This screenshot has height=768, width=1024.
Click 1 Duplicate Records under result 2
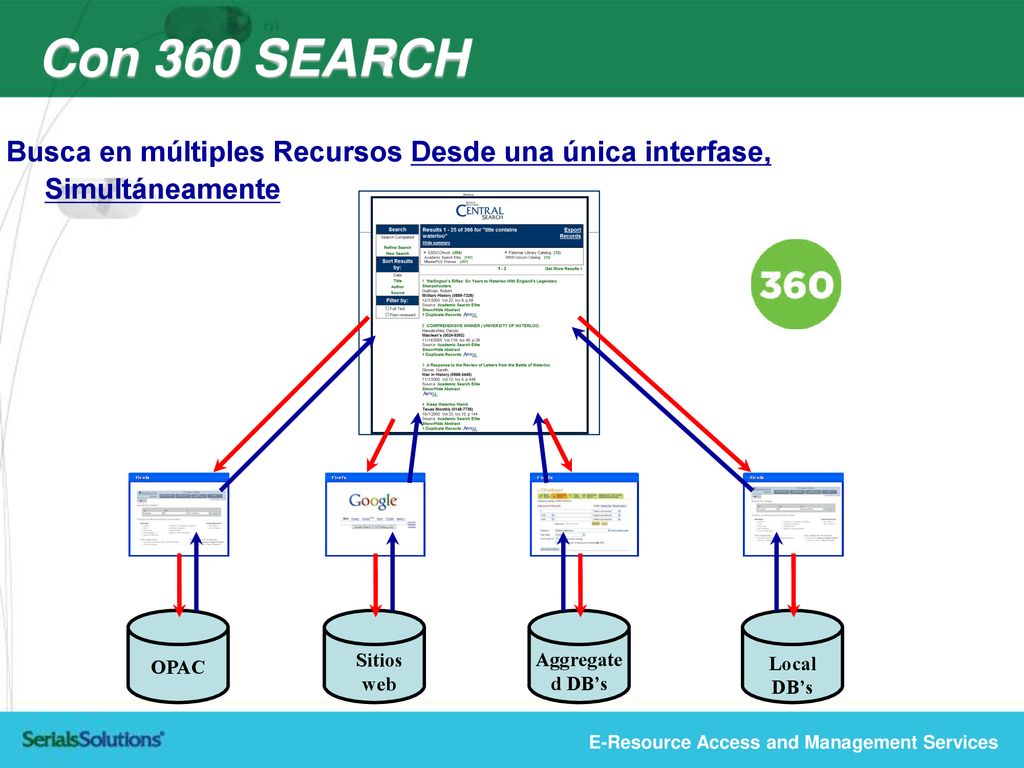pyautogui.click(x=441, y=355)
